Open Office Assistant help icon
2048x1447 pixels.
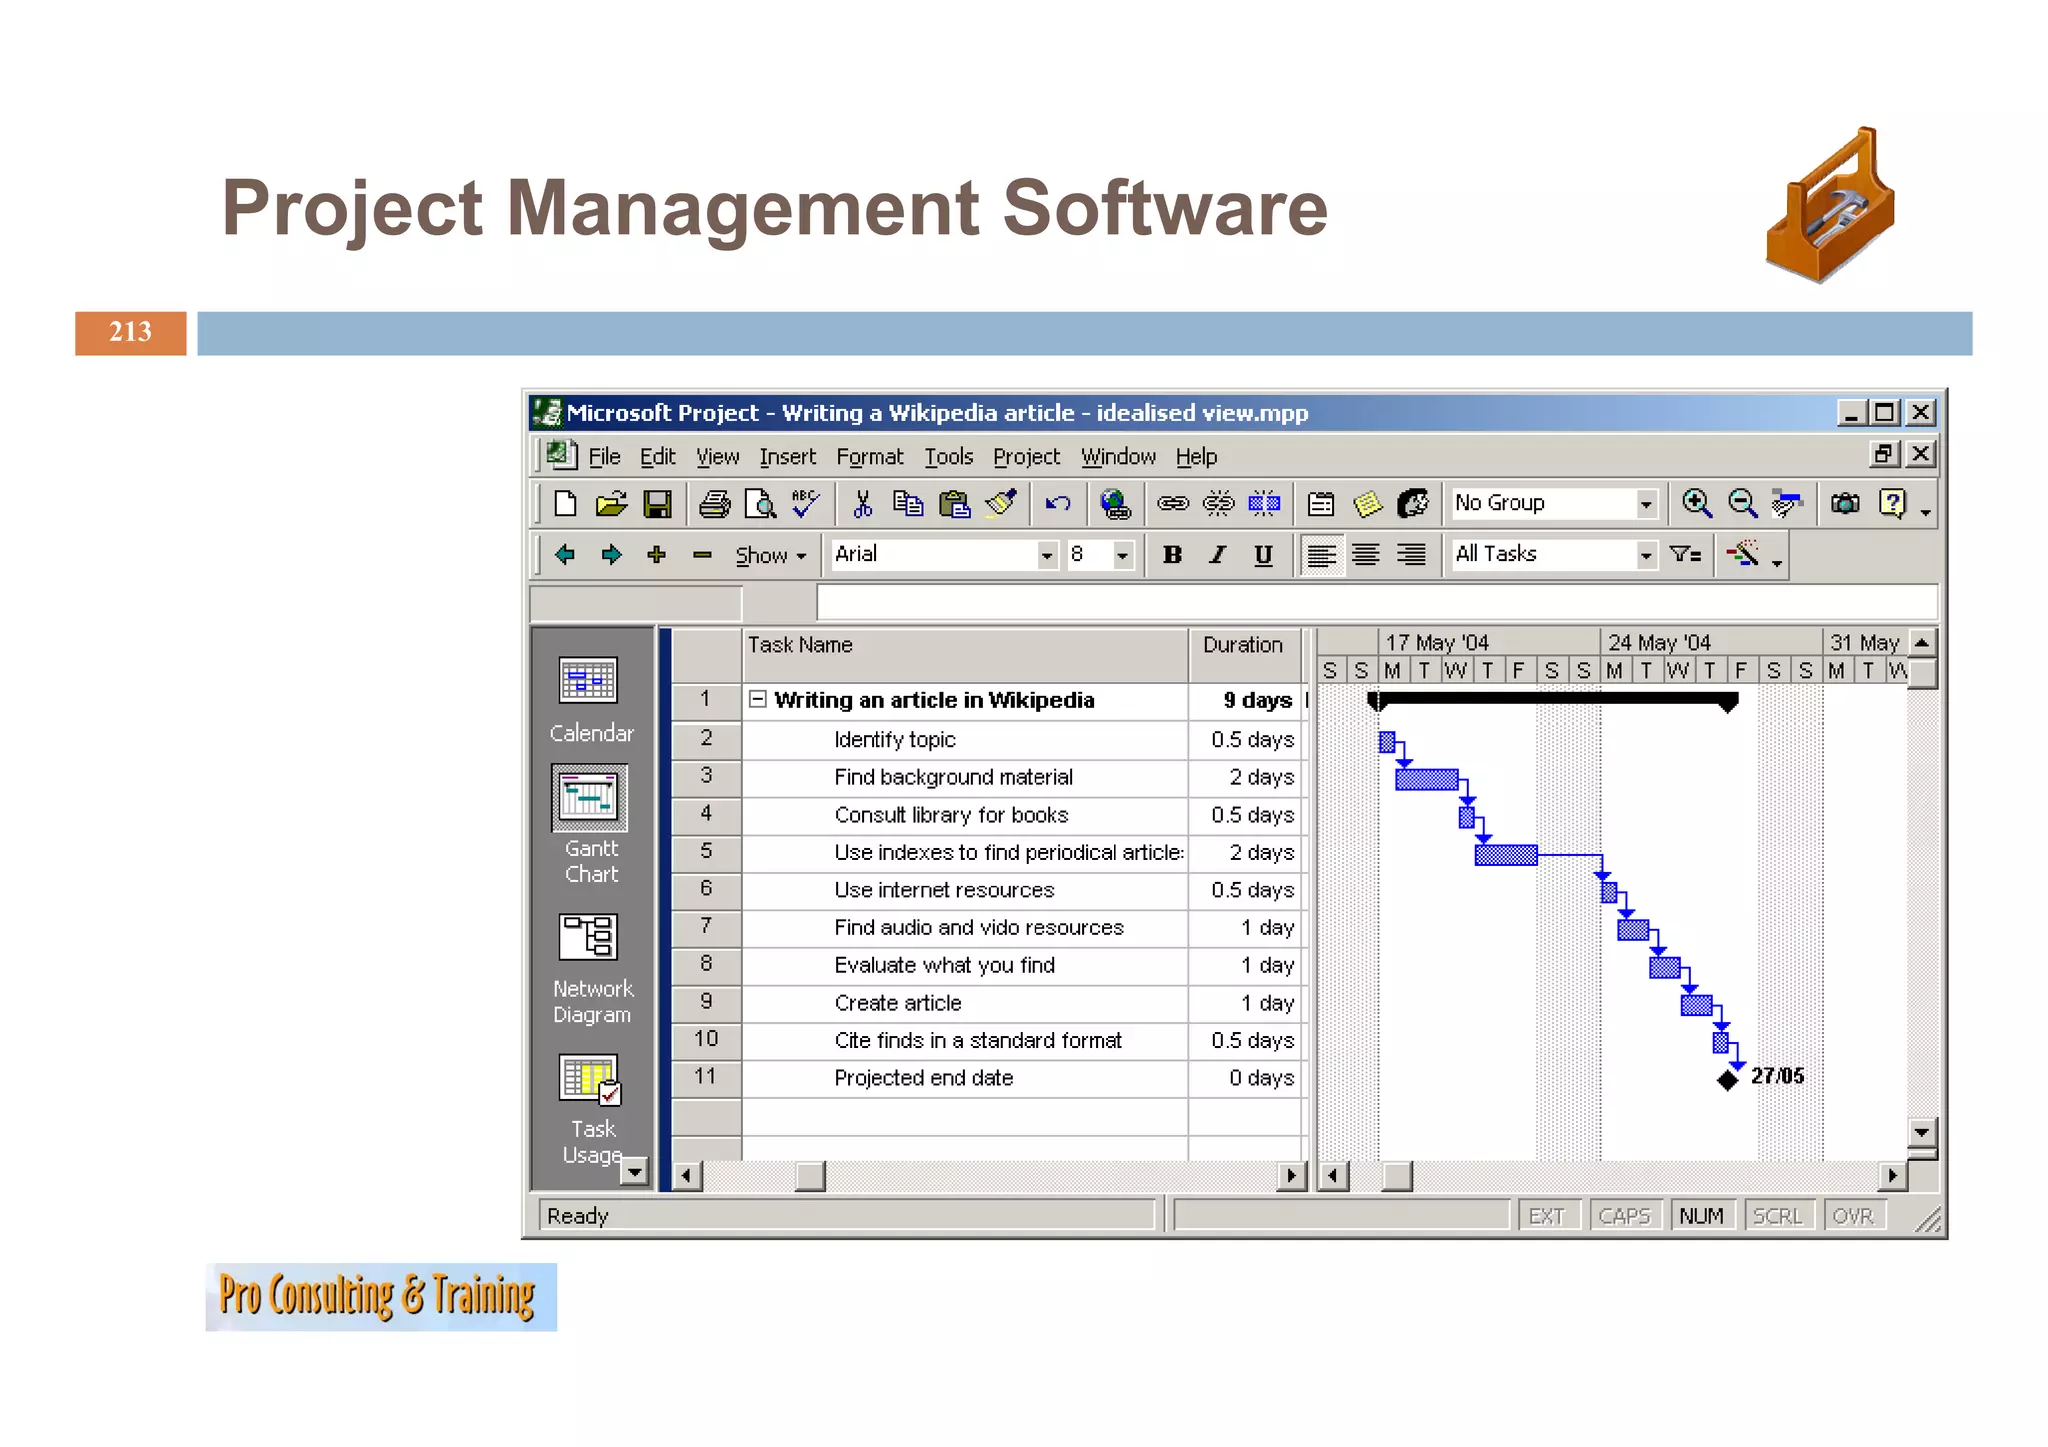(1892, 503)
